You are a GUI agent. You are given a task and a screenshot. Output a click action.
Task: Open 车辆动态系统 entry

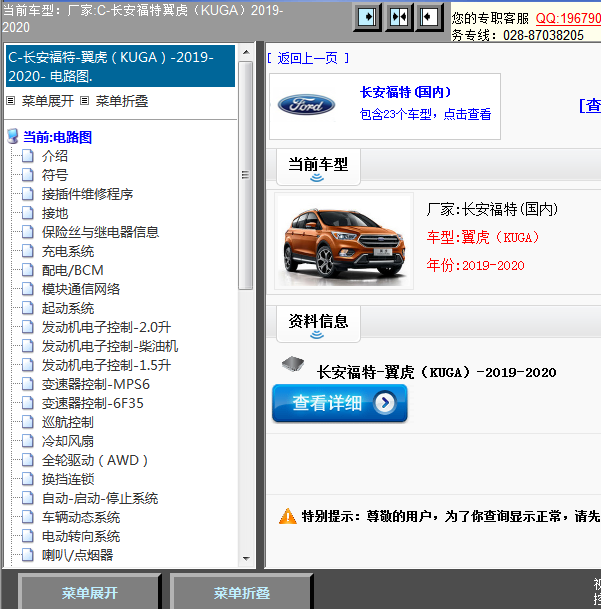81,517
